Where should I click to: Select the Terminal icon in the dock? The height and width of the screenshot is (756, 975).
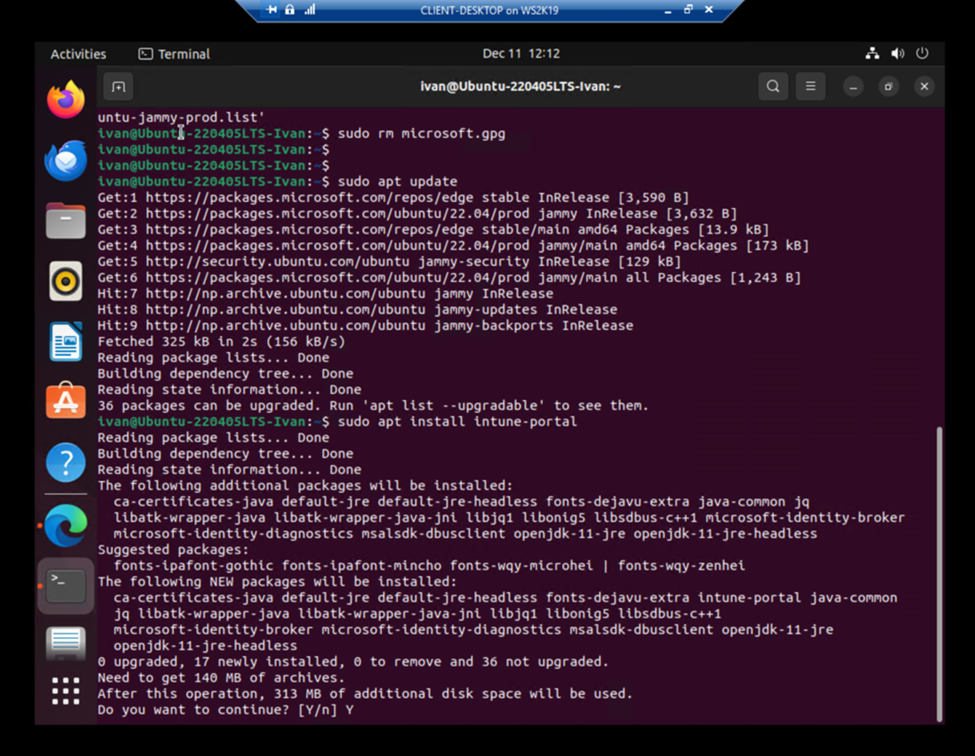[x=65, y=586]
